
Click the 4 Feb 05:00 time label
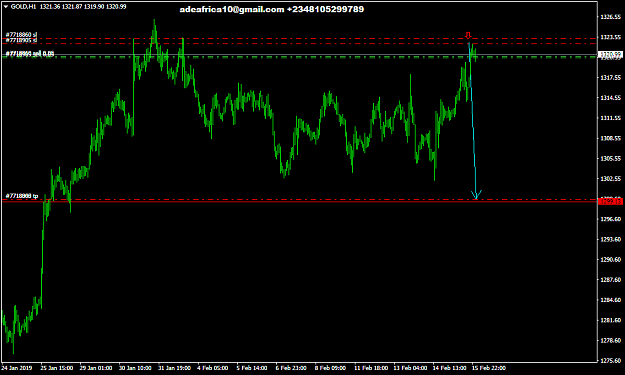pyautogui.click(x=213, y=368)
